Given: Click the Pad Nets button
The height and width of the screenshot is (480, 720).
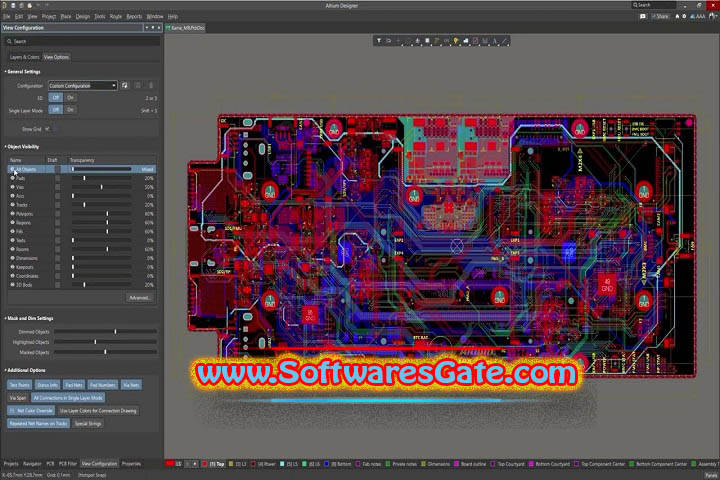Looking at the screenshot, I should (73, 385).
